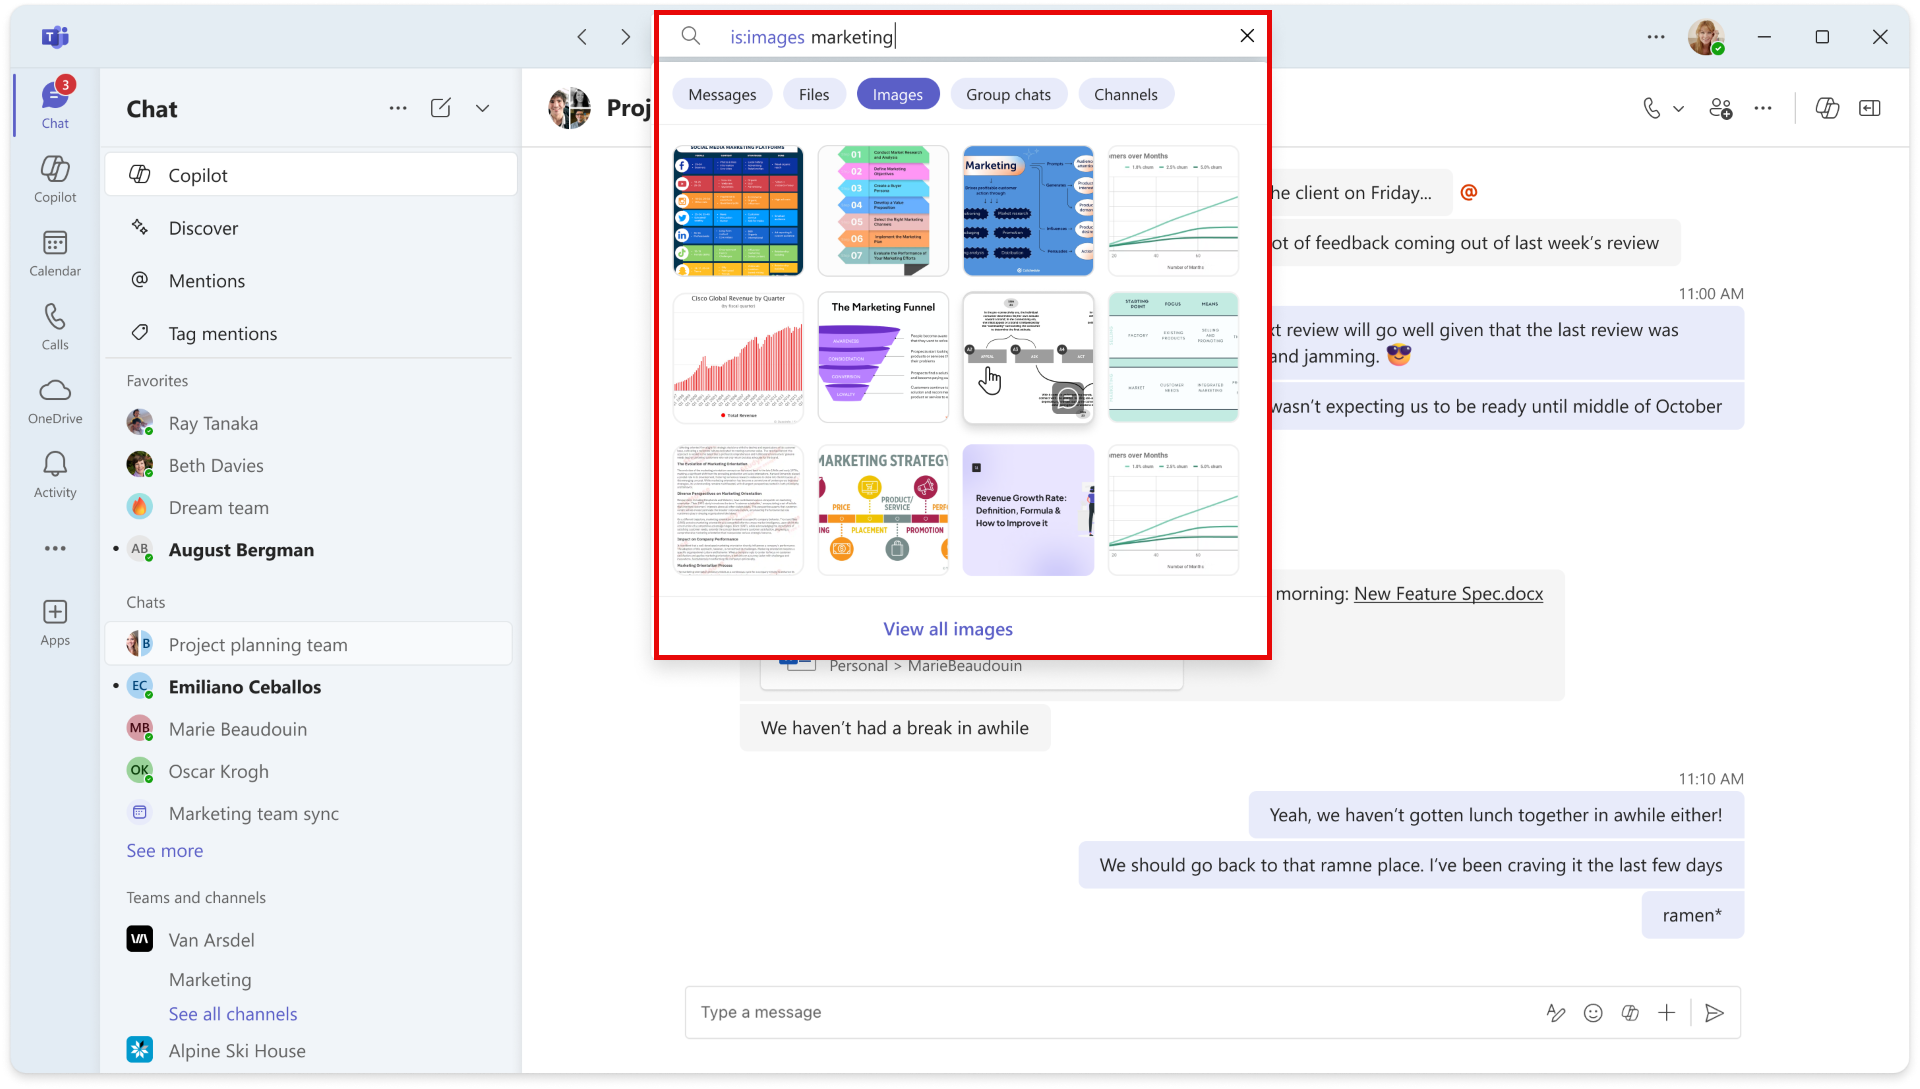Click the new chat compose icon
The image size is (1920, 1089).
(x=440, y=108)
